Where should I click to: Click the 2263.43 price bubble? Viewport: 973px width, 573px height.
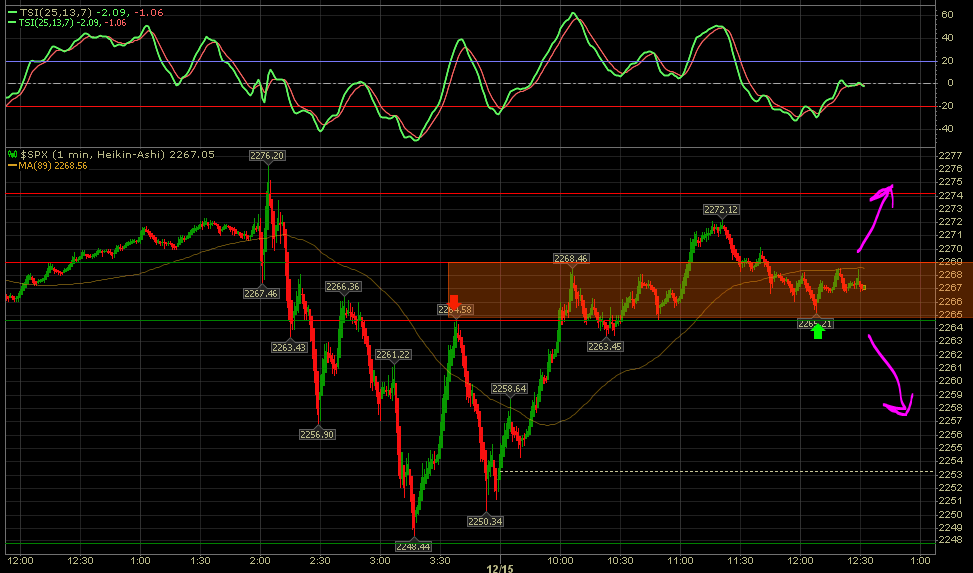(x=289, y=348)
